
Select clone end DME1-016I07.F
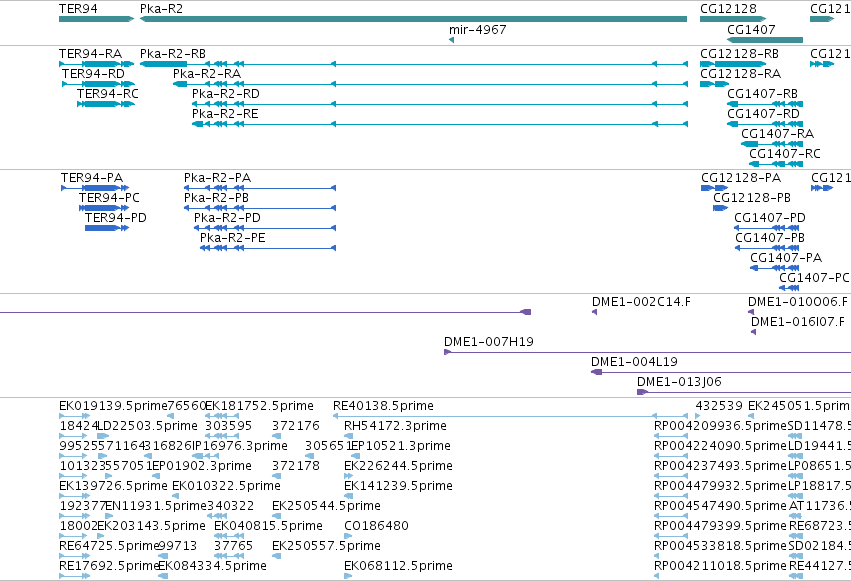(x=753, y=332)
